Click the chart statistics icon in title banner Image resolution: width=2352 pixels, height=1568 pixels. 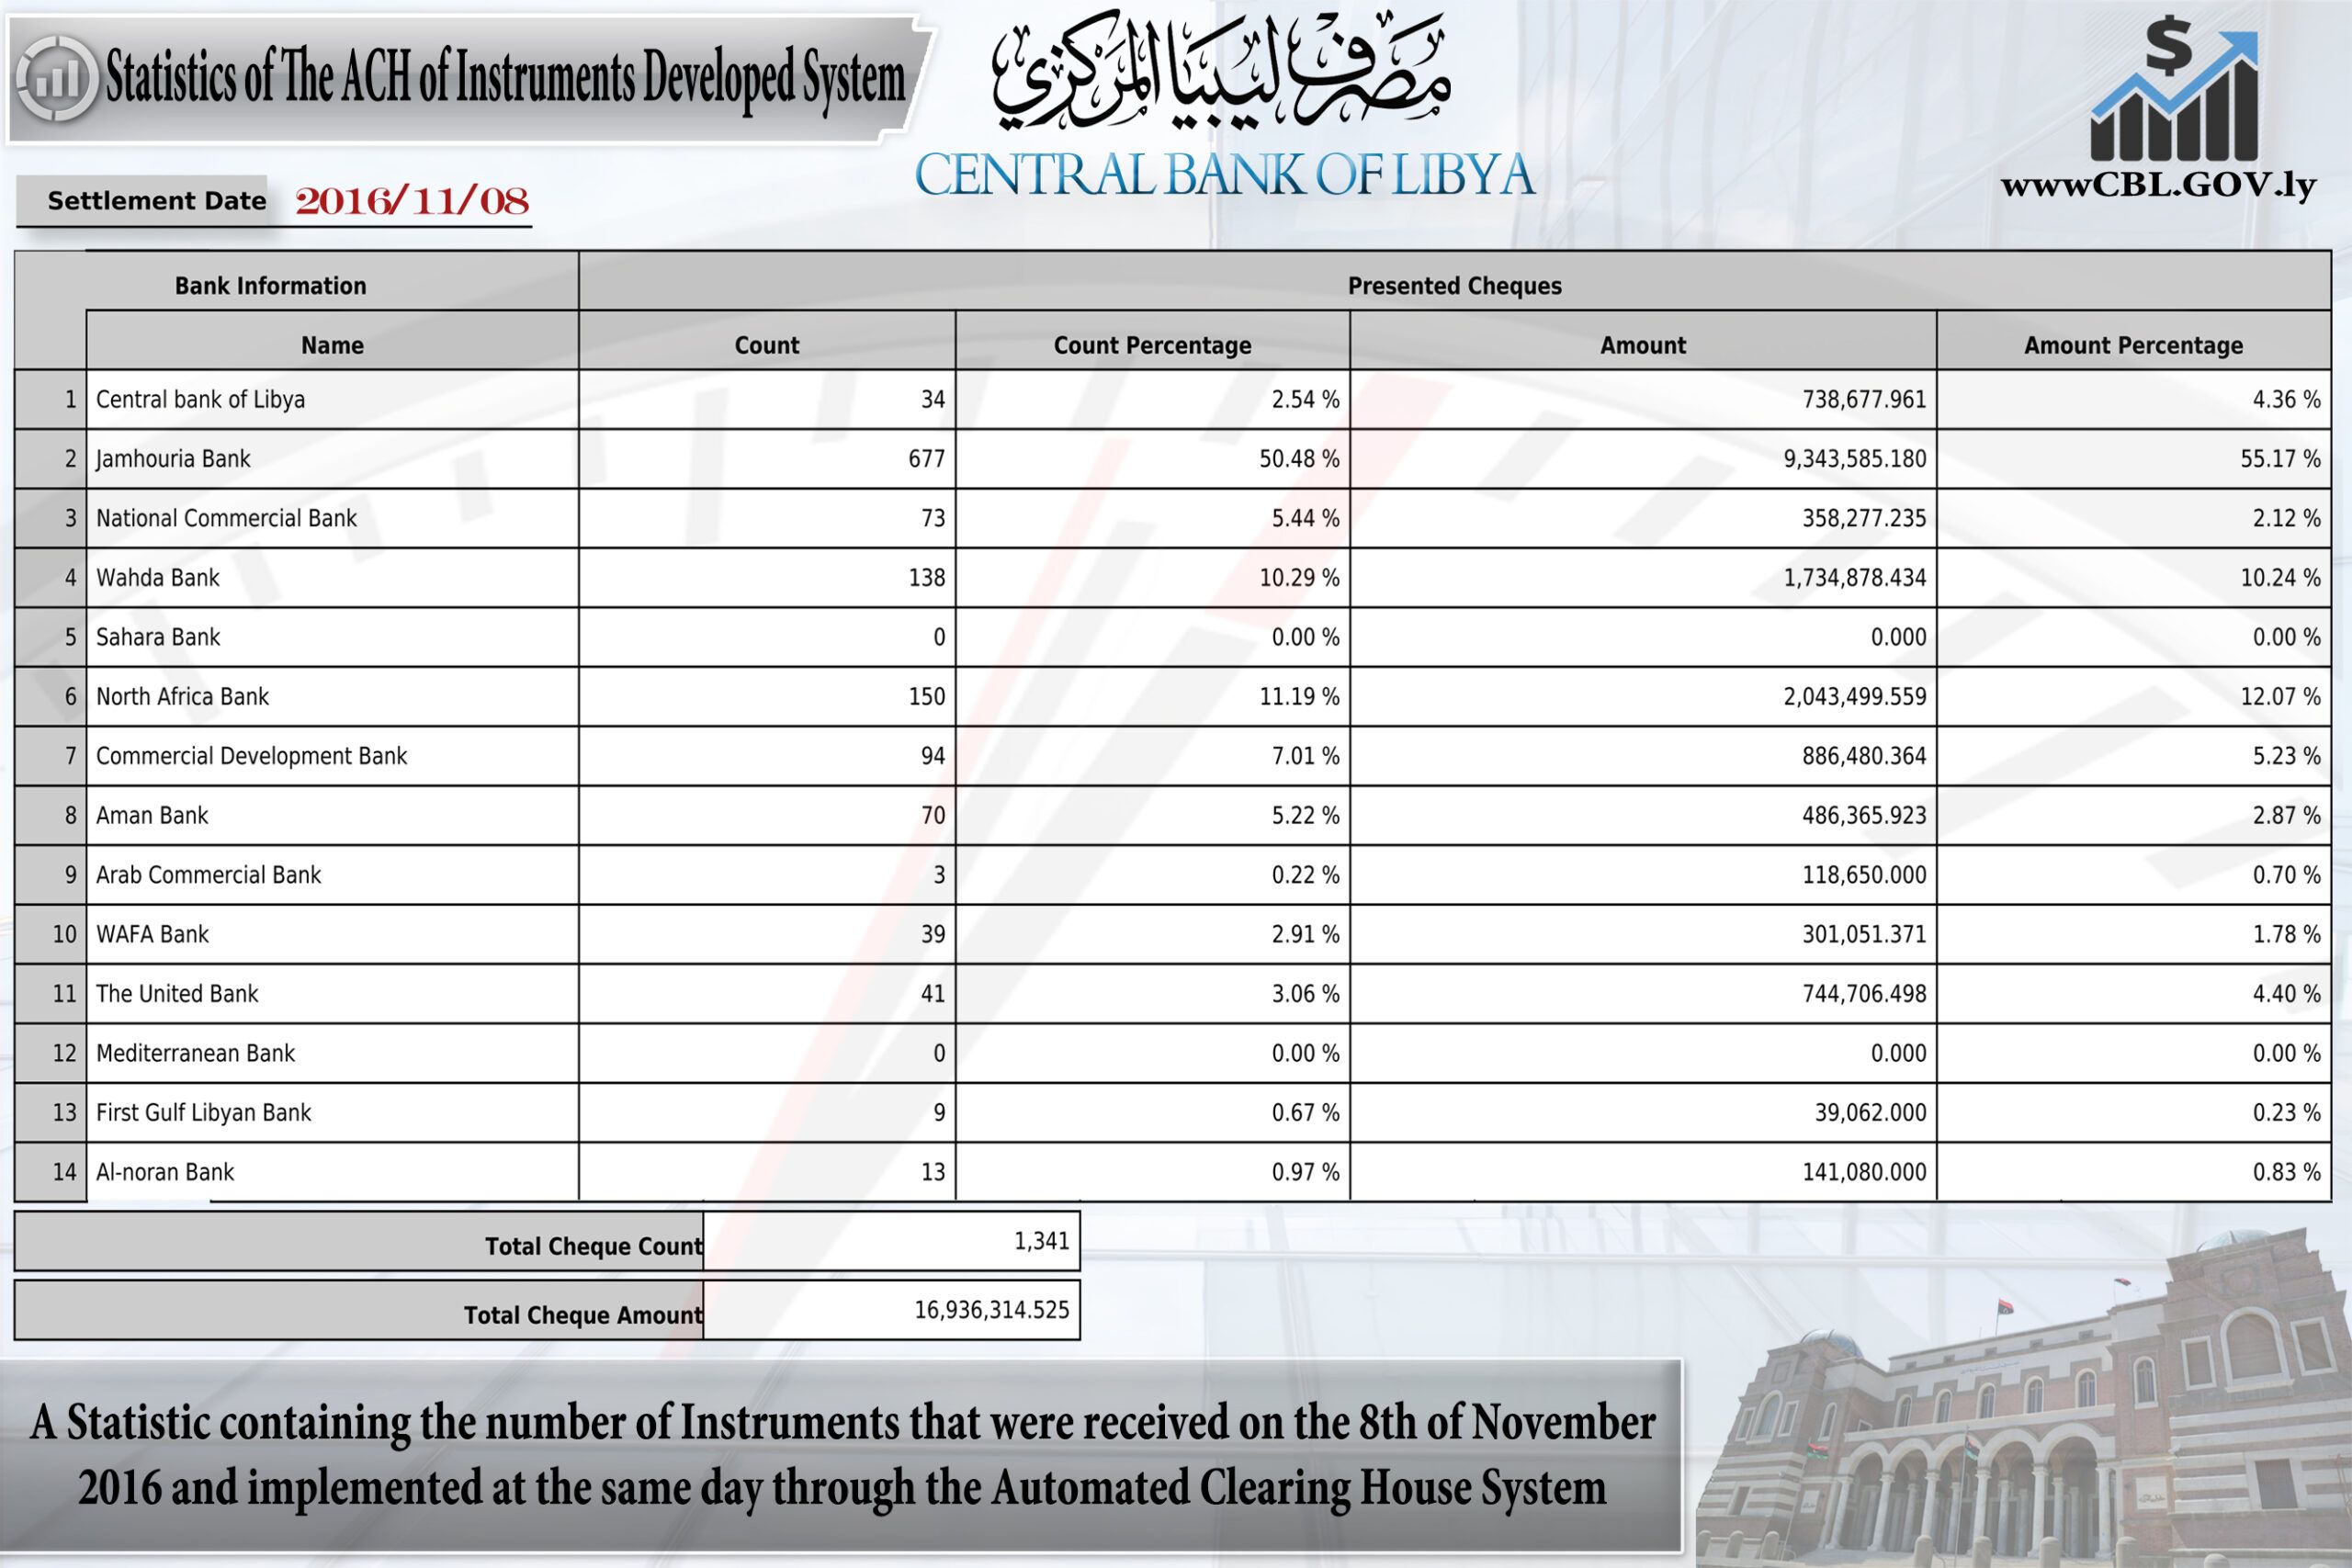[58, 79]
